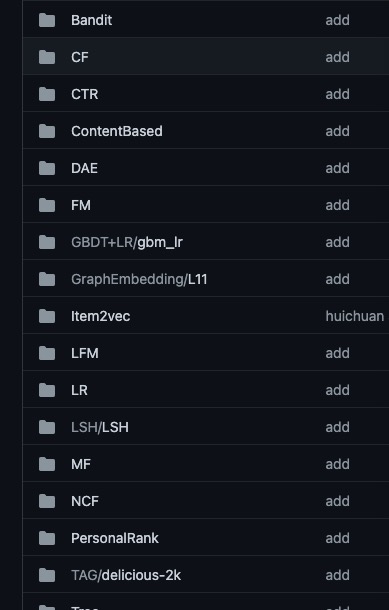Navigate into the FM folder
Screen dimensions: 389x610
(81, 205)
